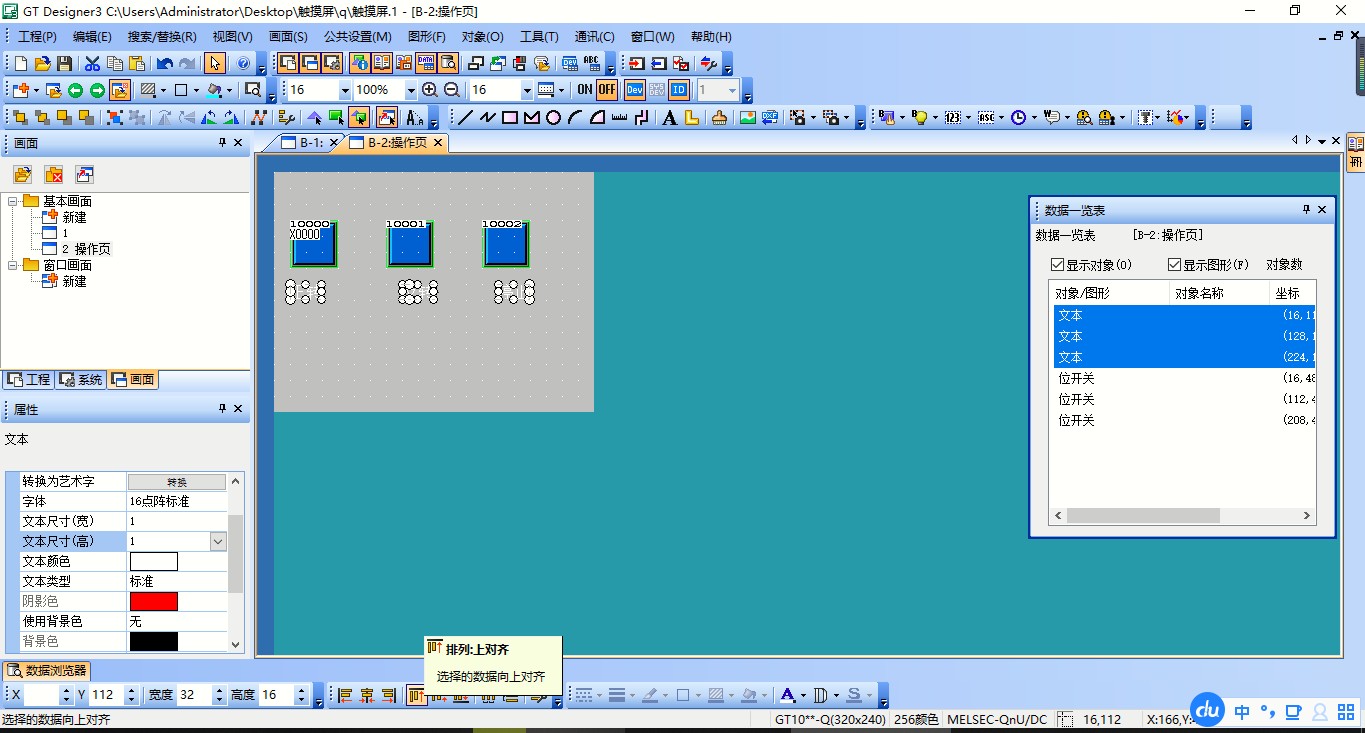The width and height of the screenshot is (1365, 733).
Task: Click the Open project folder icon
Action: pos(42,63)
